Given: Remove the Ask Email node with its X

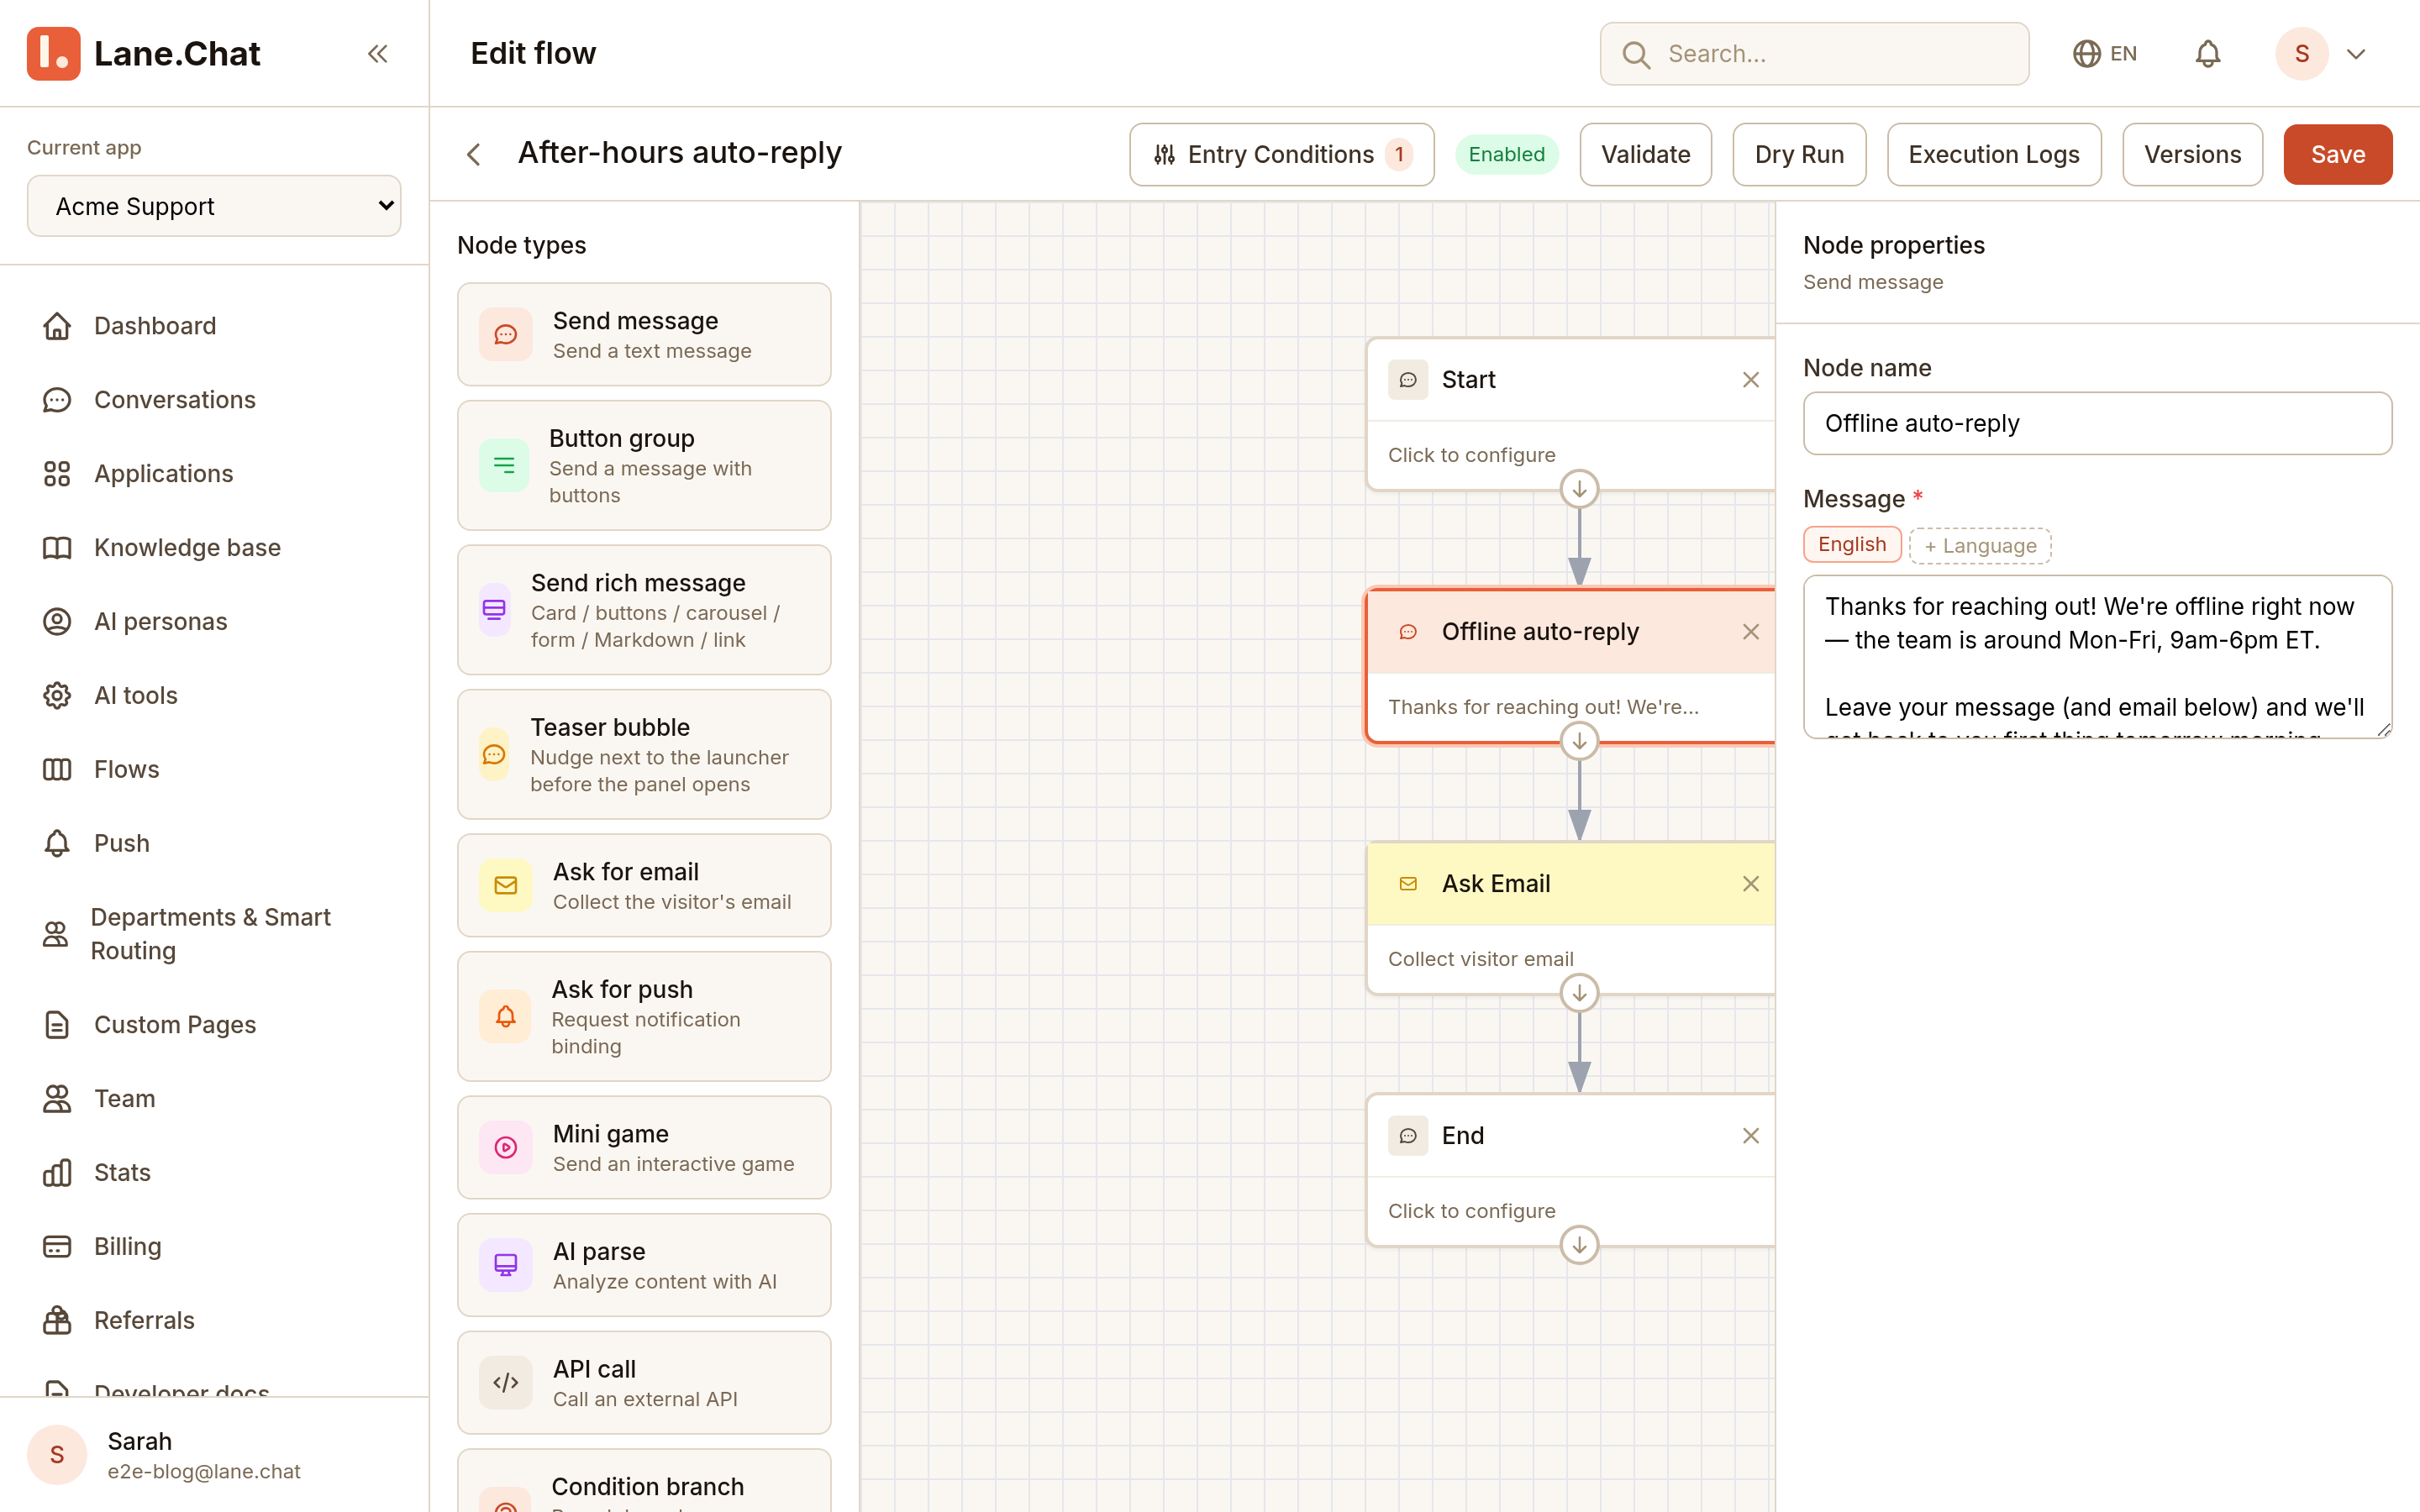Looking at the screenshot, I should pos(1750,884).
